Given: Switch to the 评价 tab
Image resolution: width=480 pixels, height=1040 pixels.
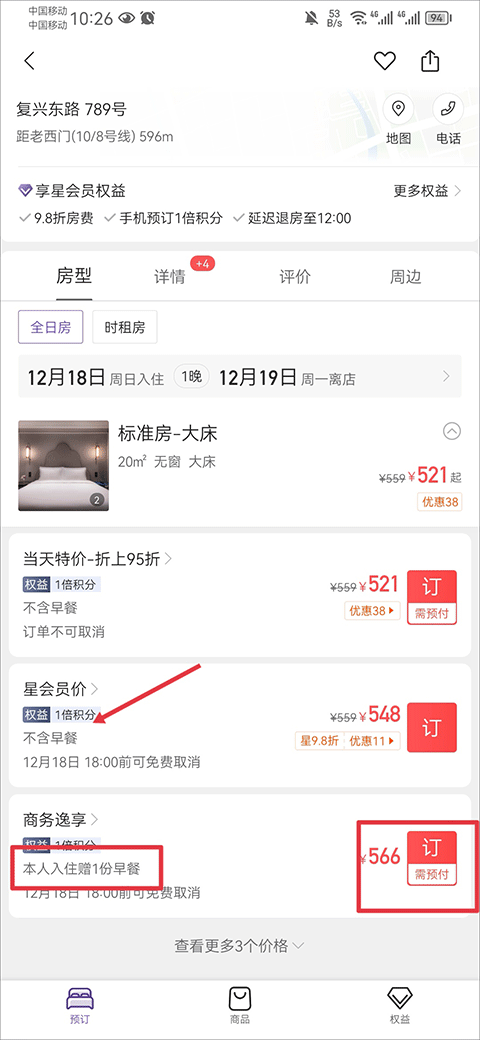Looking at the screenshot, I should 295,277.
